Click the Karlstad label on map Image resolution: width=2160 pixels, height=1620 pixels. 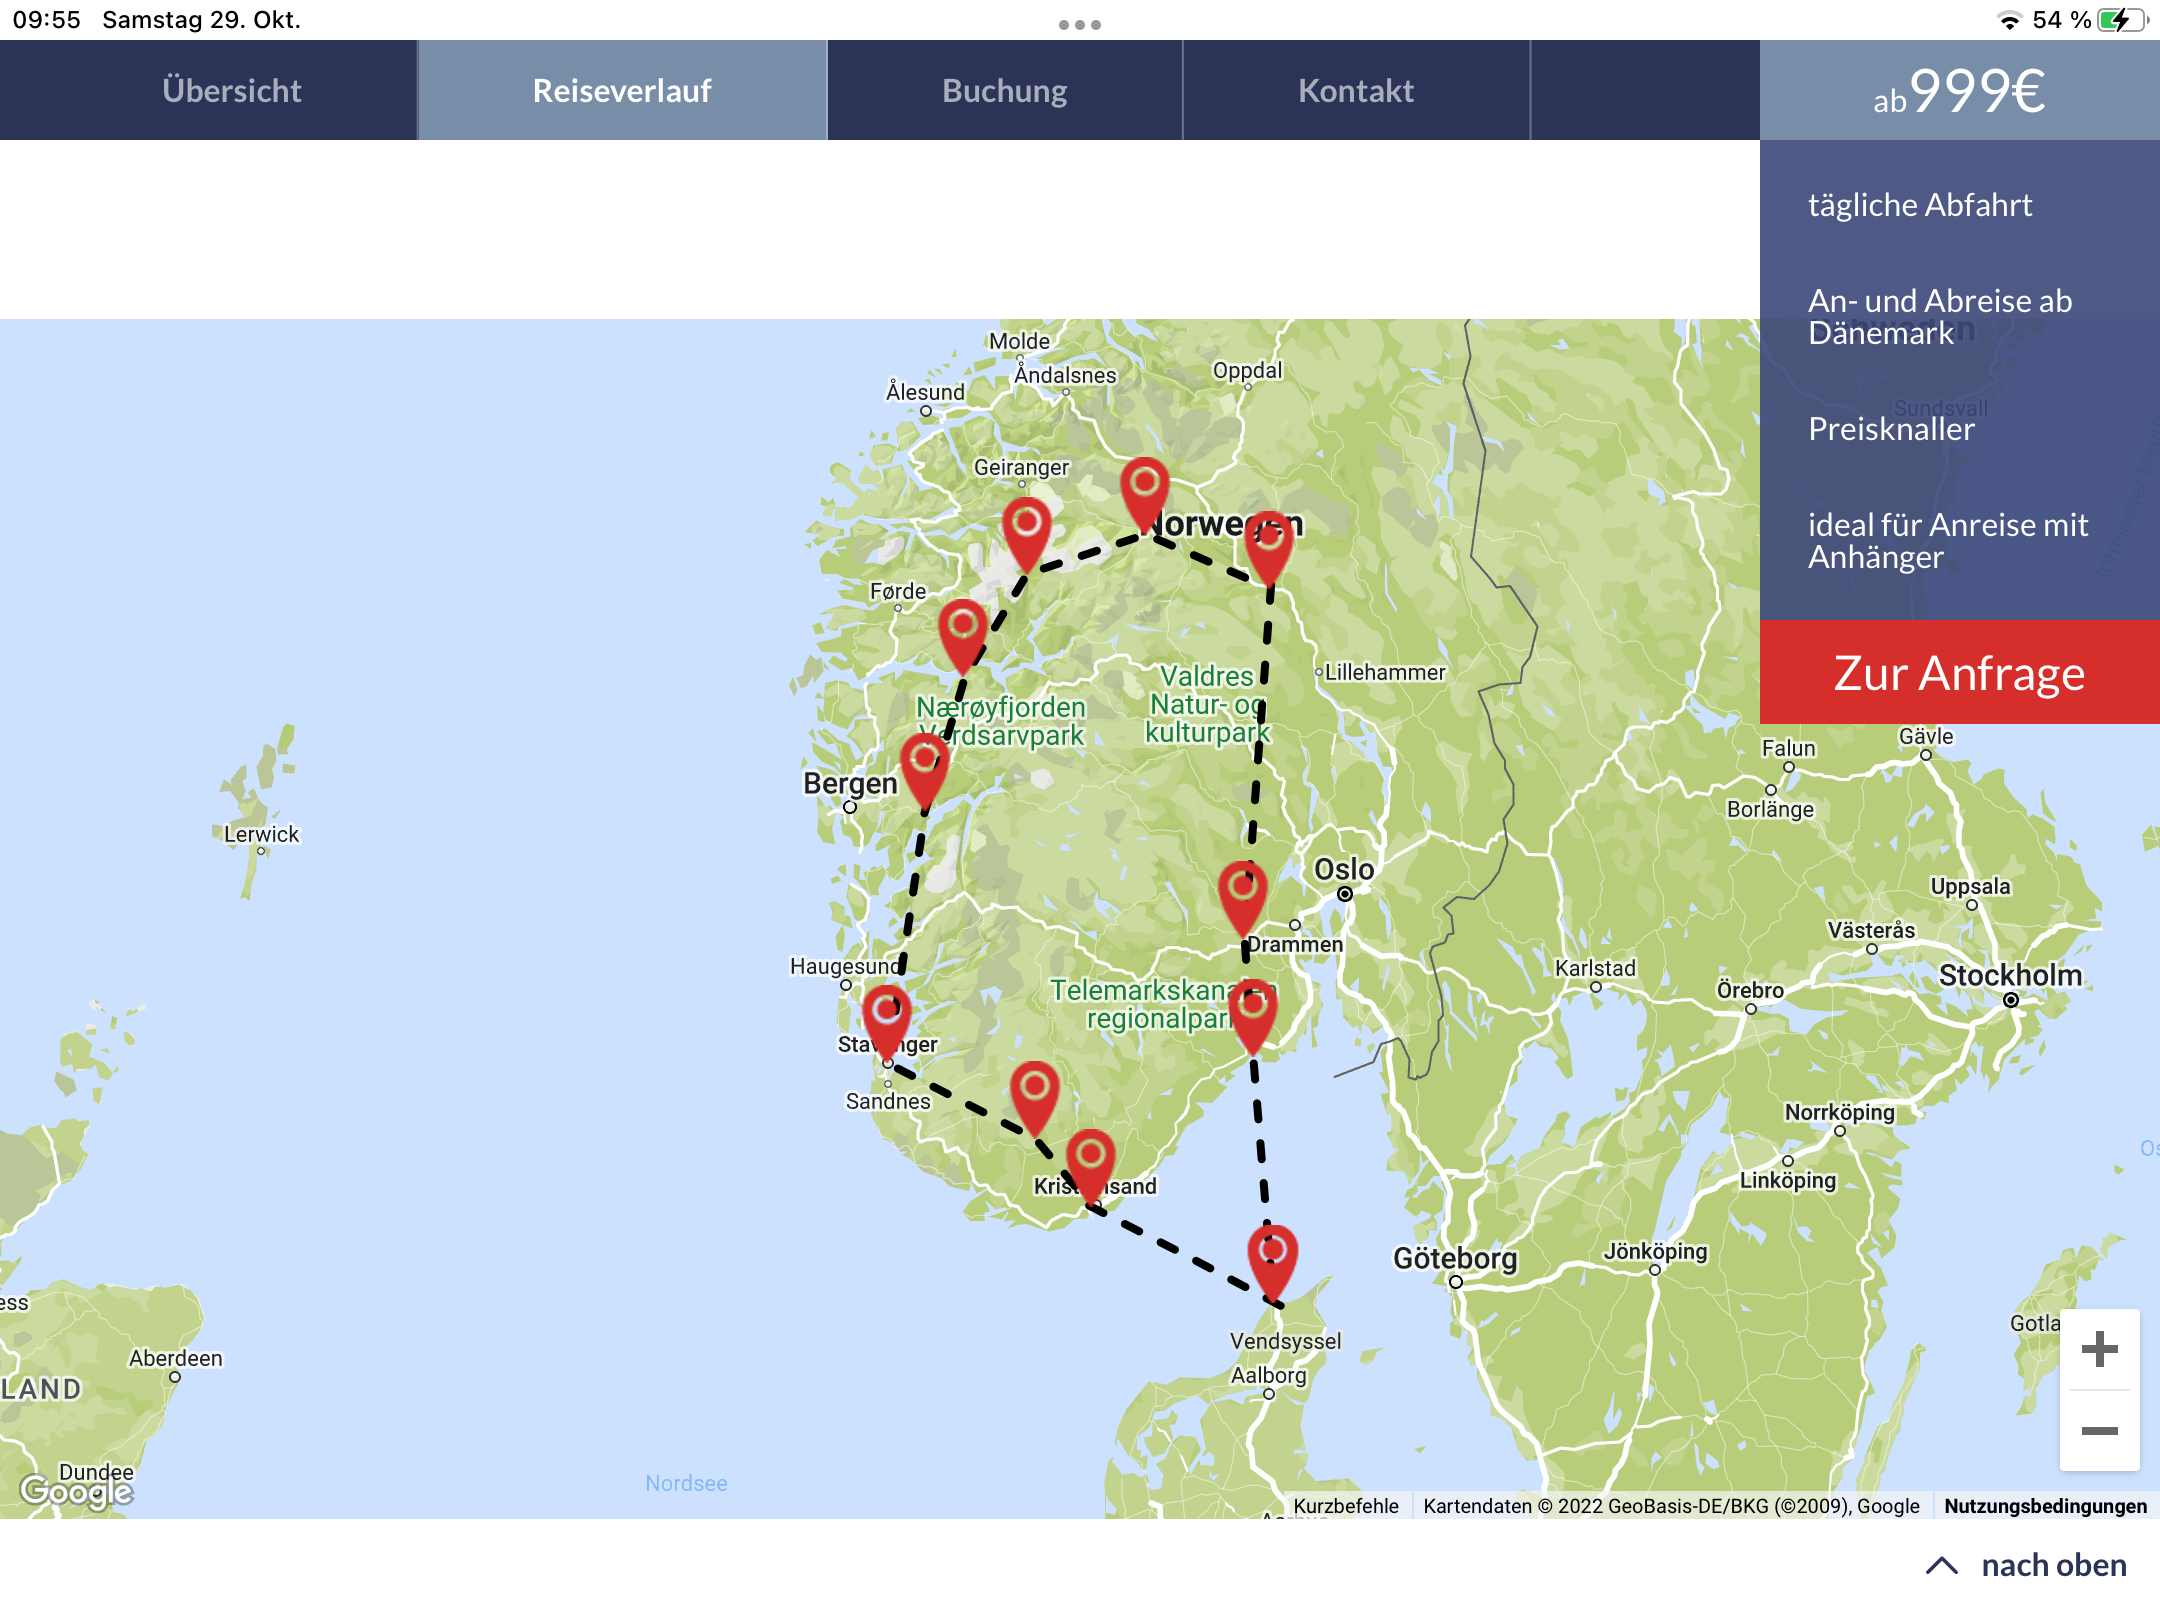tap(1595, 968)
